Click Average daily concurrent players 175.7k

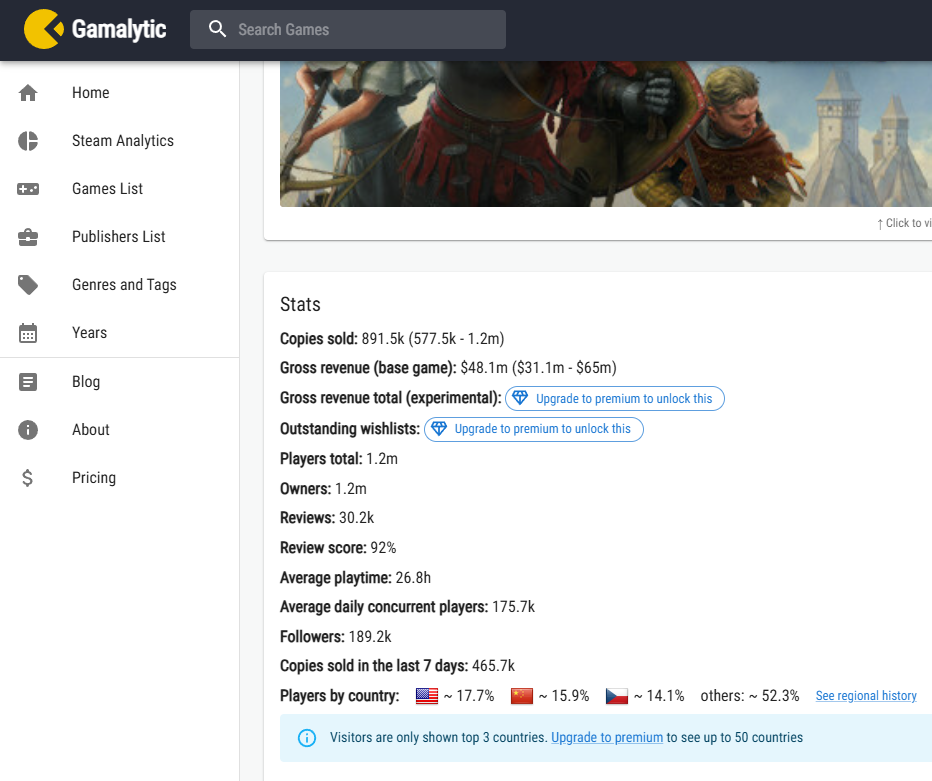pyautogui.click(x=514, y=607)
